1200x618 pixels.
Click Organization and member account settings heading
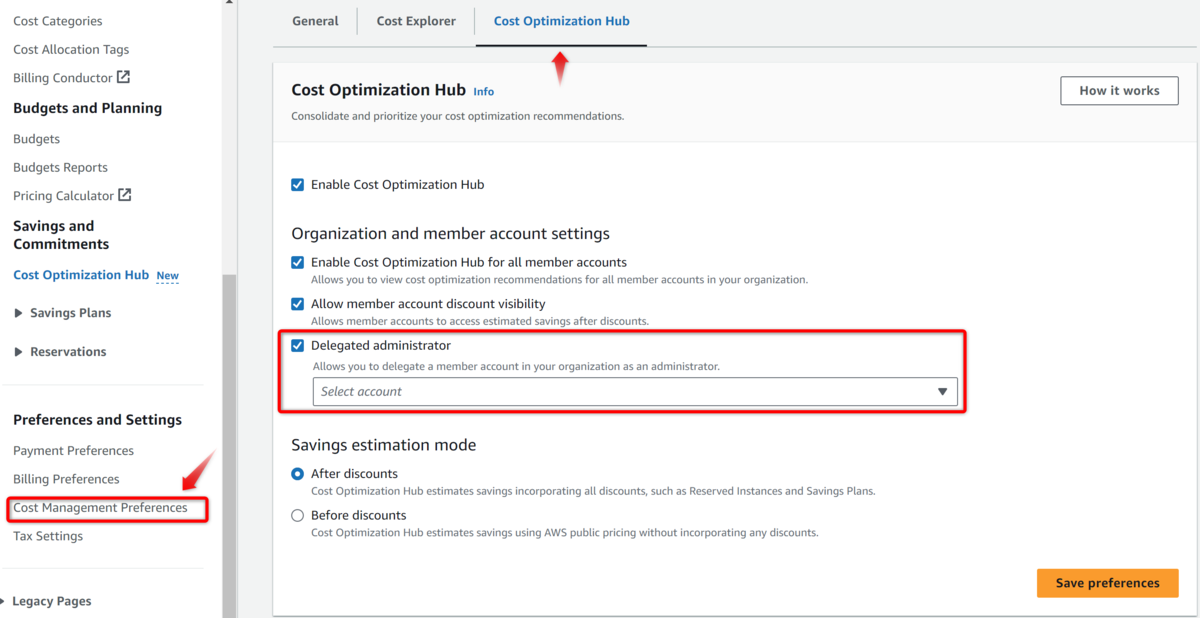click(451, 234)
